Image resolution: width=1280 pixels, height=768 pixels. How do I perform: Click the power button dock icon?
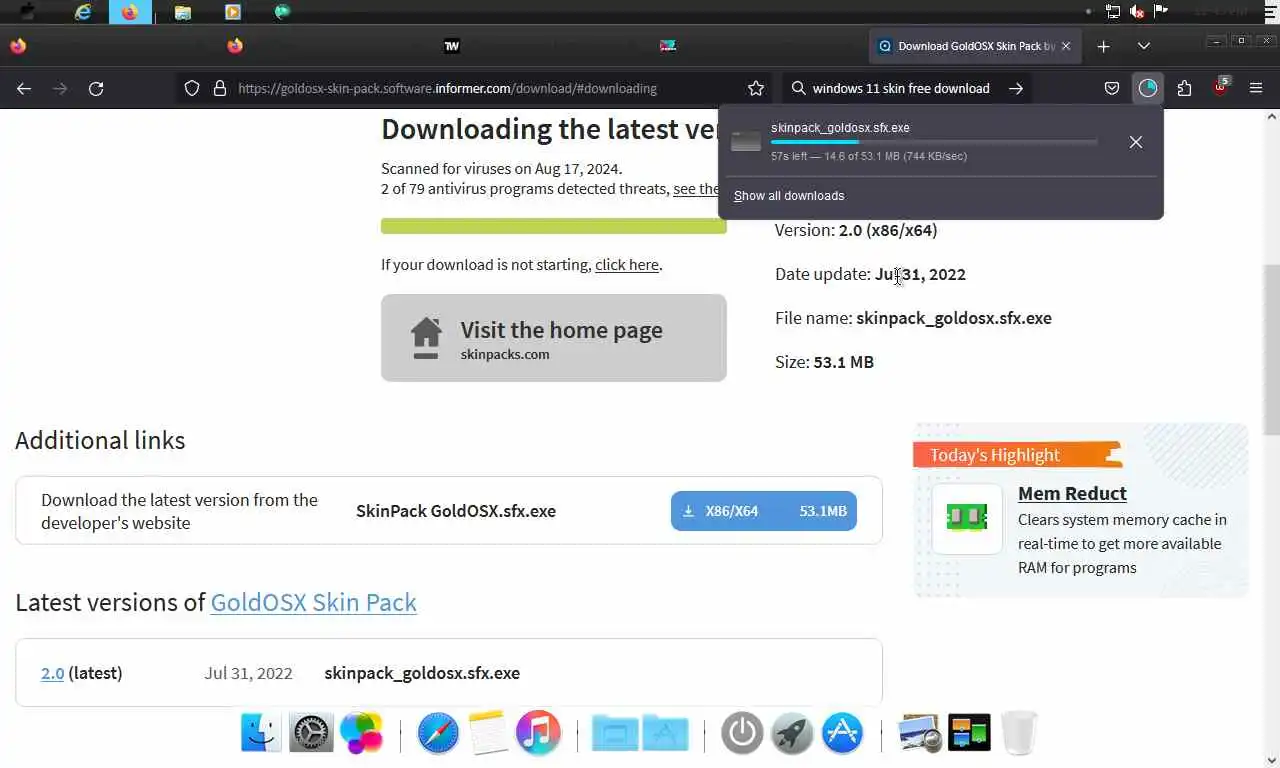tap(742, 733)
